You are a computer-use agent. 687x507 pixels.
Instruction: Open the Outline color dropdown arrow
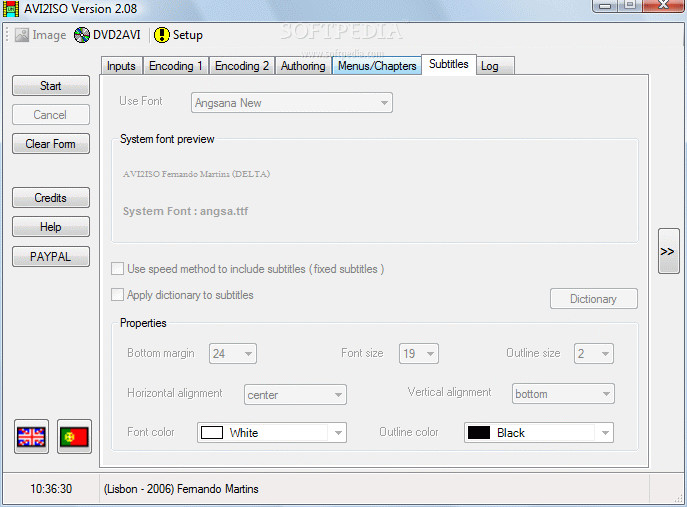click(x=605, y=433)
